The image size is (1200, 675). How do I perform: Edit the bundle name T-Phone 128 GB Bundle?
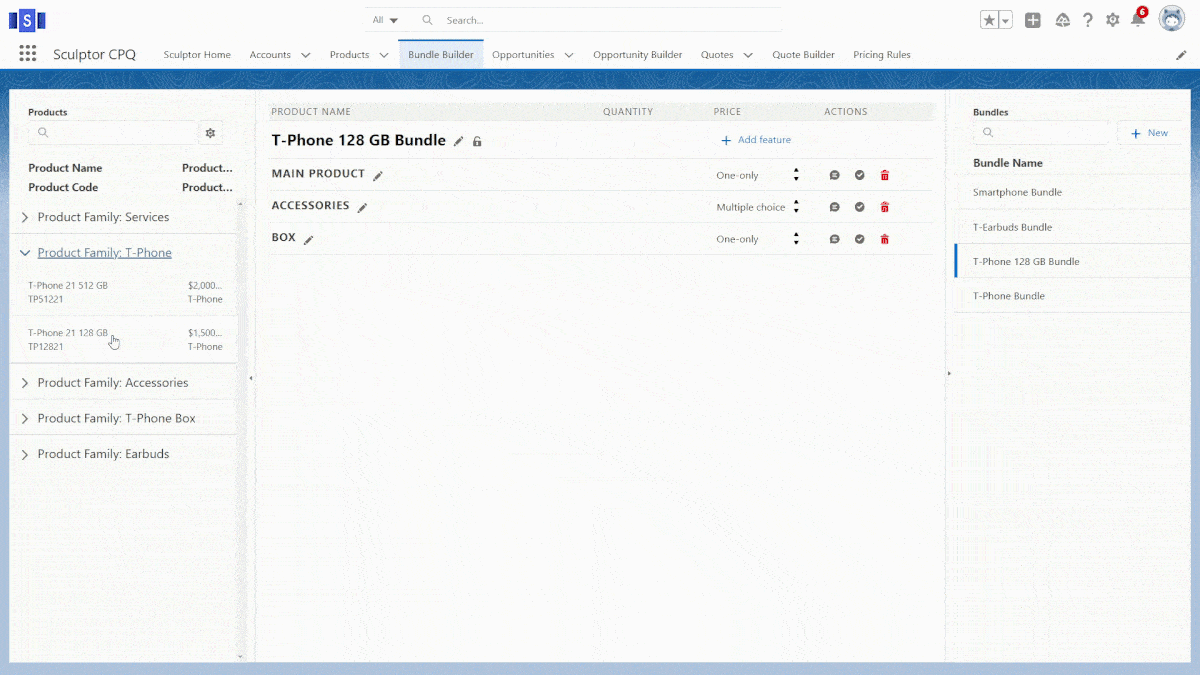459,141
